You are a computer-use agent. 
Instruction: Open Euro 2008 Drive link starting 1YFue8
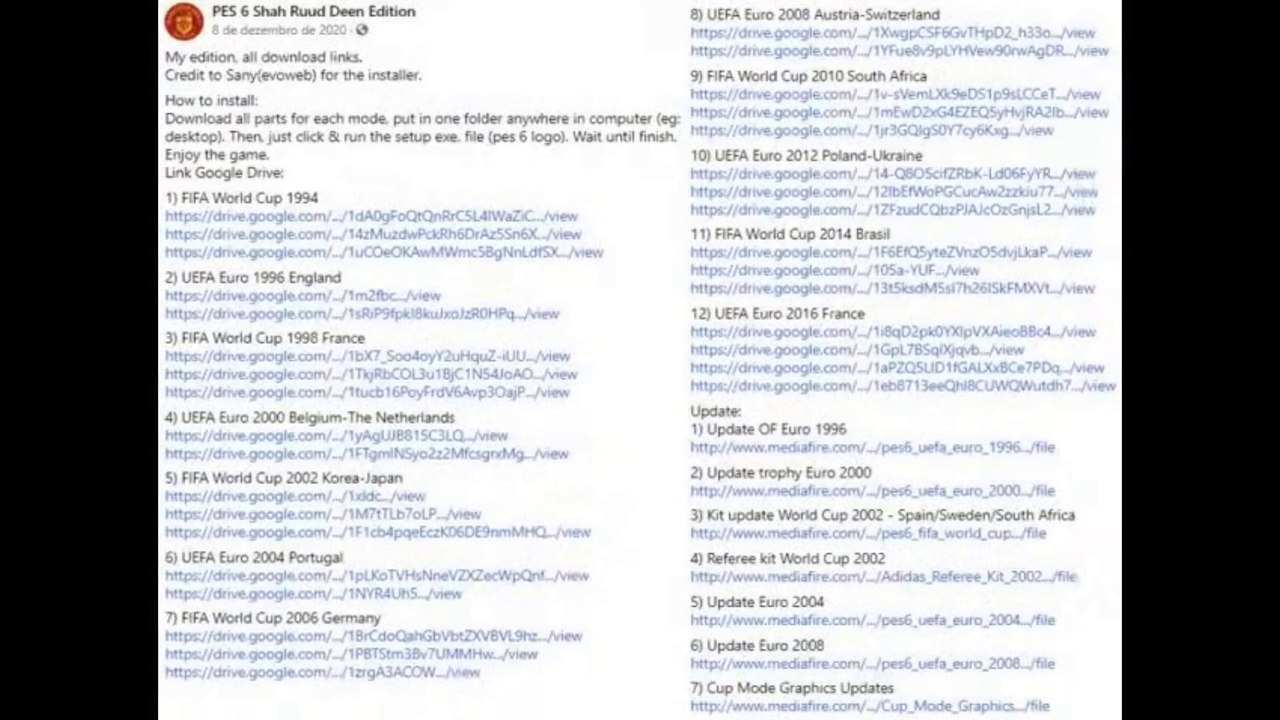click(899, 51)
